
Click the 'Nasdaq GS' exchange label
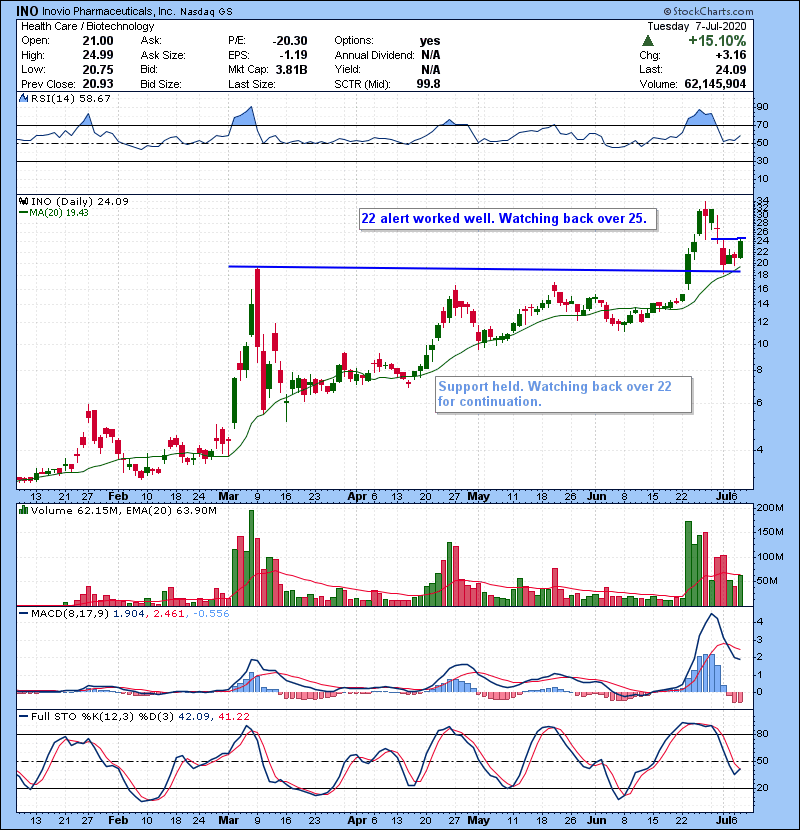[x=206, y=12]
